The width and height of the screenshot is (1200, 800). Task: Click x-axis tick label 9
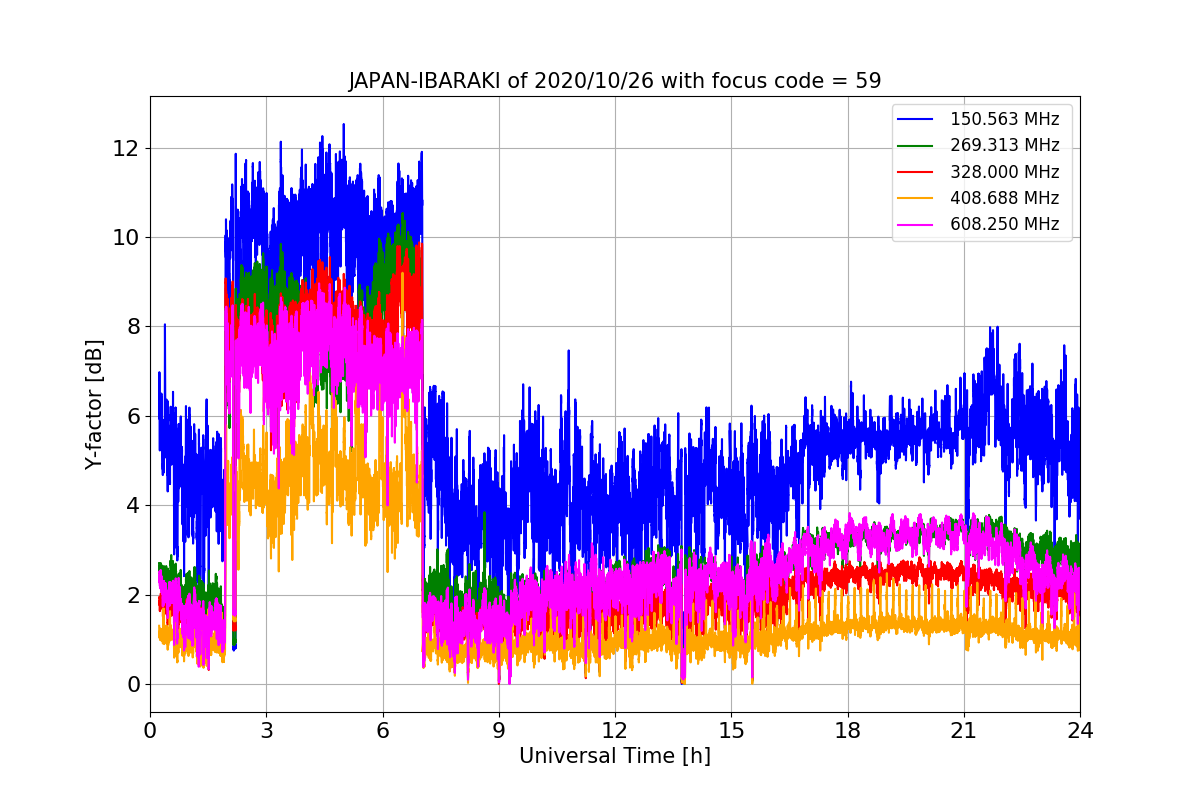coord(499,731)
